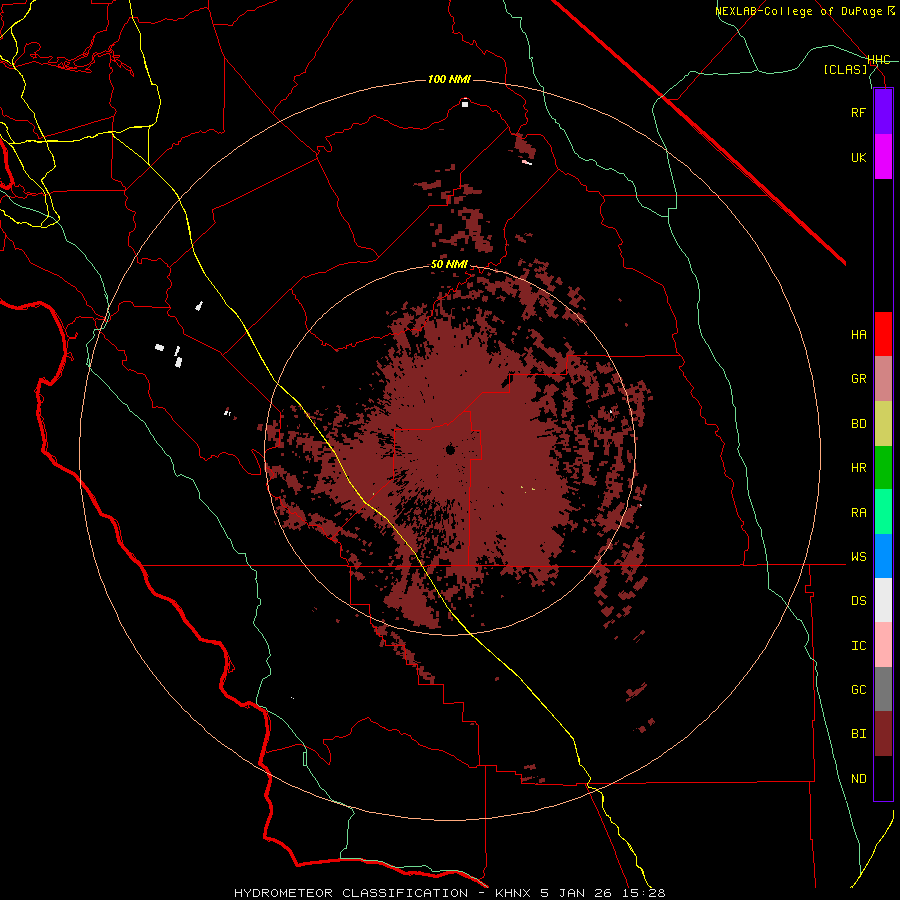Click the DS legend label

pos(858,601)
